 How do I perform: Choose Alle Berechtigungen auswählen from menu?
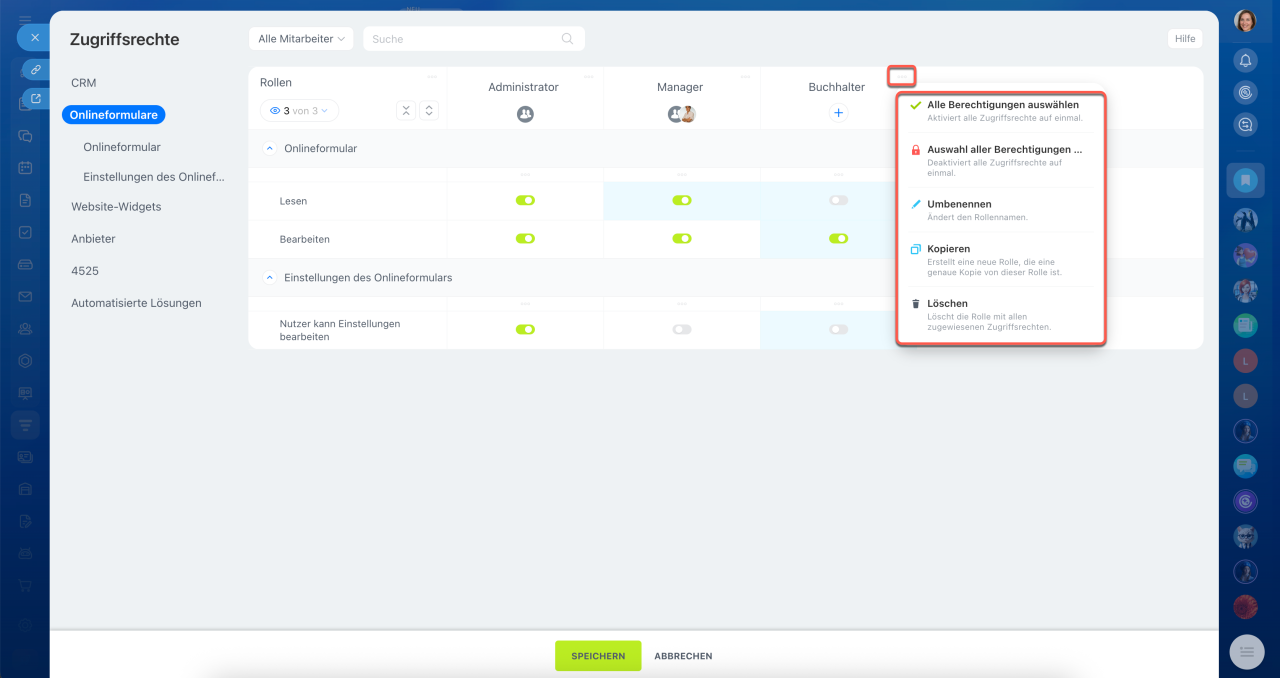1001,111
